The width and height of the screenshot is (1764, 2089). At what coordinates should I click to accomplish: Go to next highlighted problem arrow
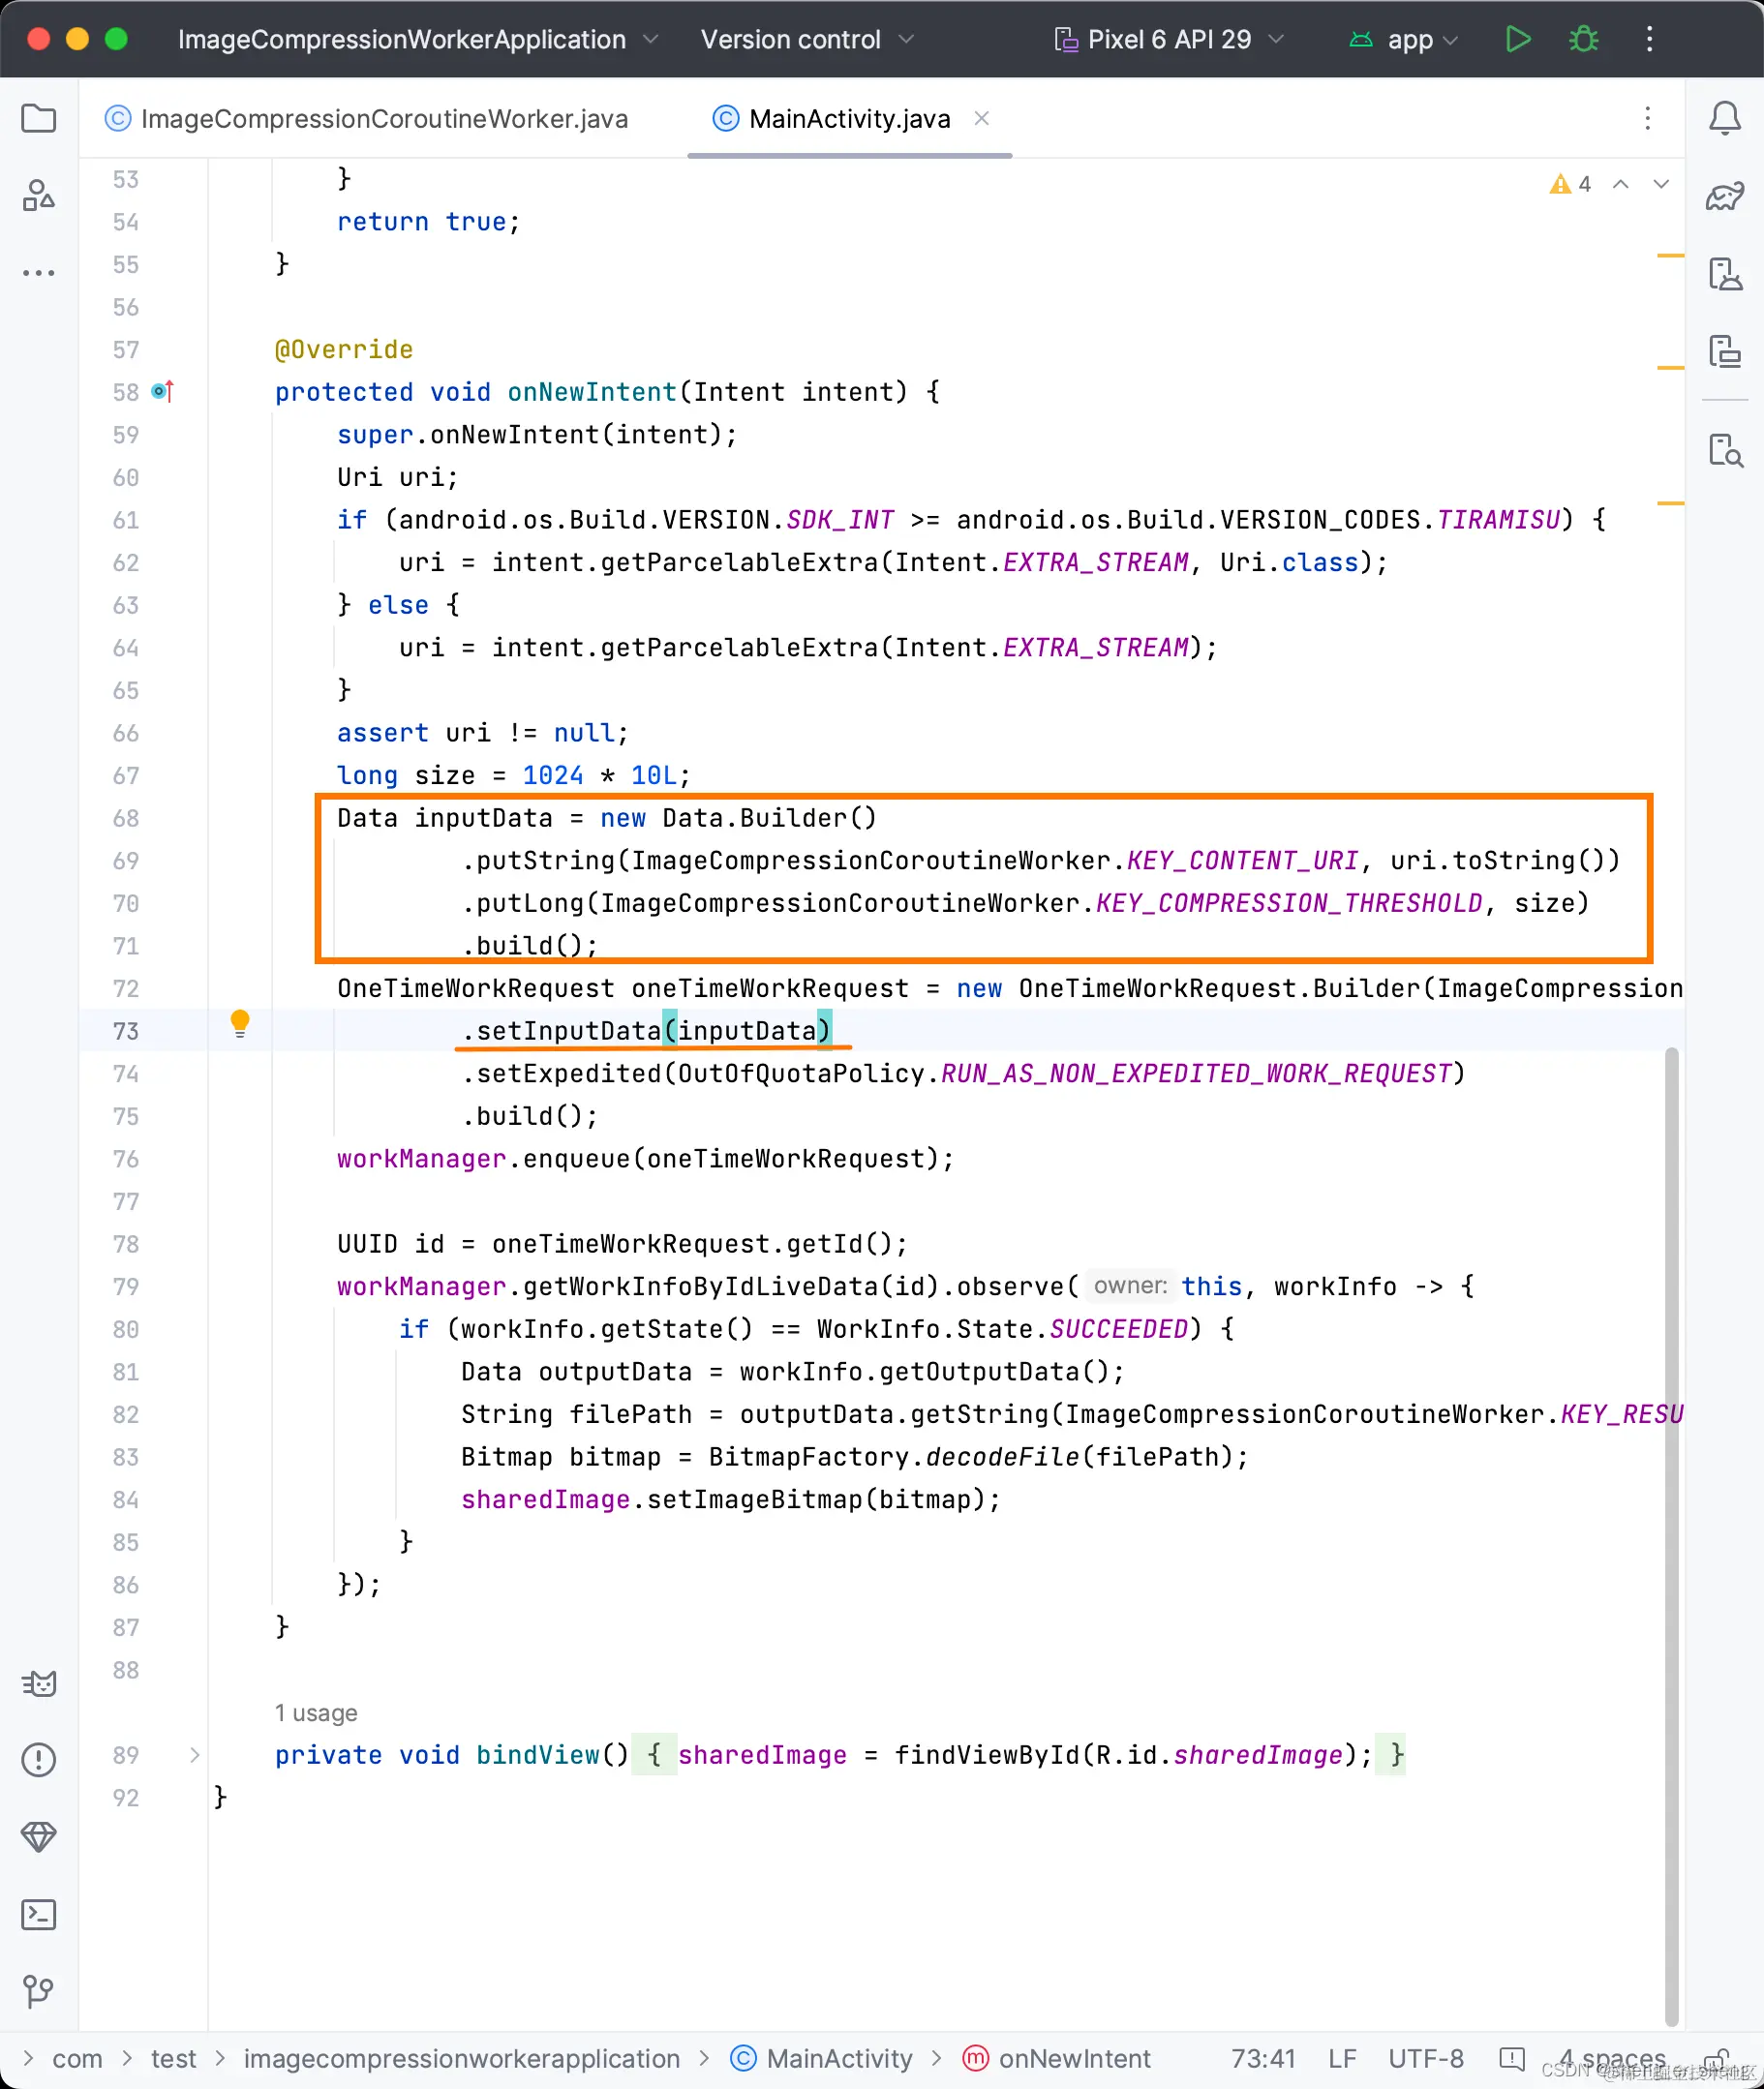1661,184
